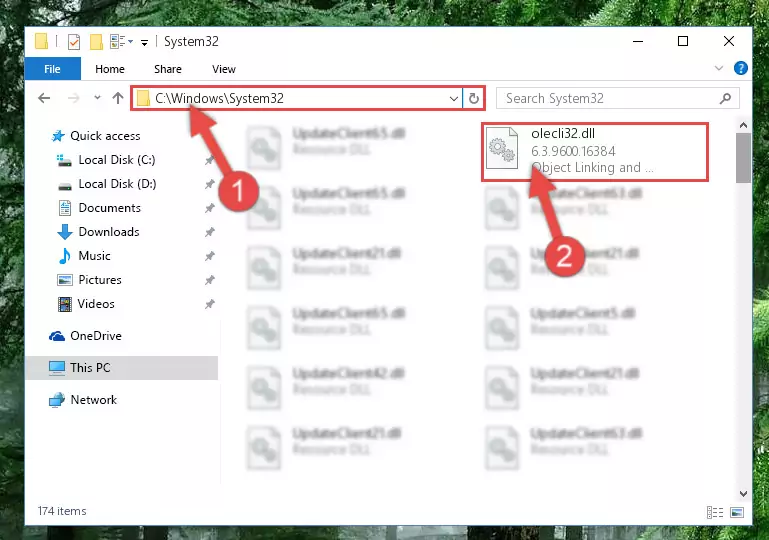
Task: Click the Properties quick access toolbar icon
Action: [74, 42]
